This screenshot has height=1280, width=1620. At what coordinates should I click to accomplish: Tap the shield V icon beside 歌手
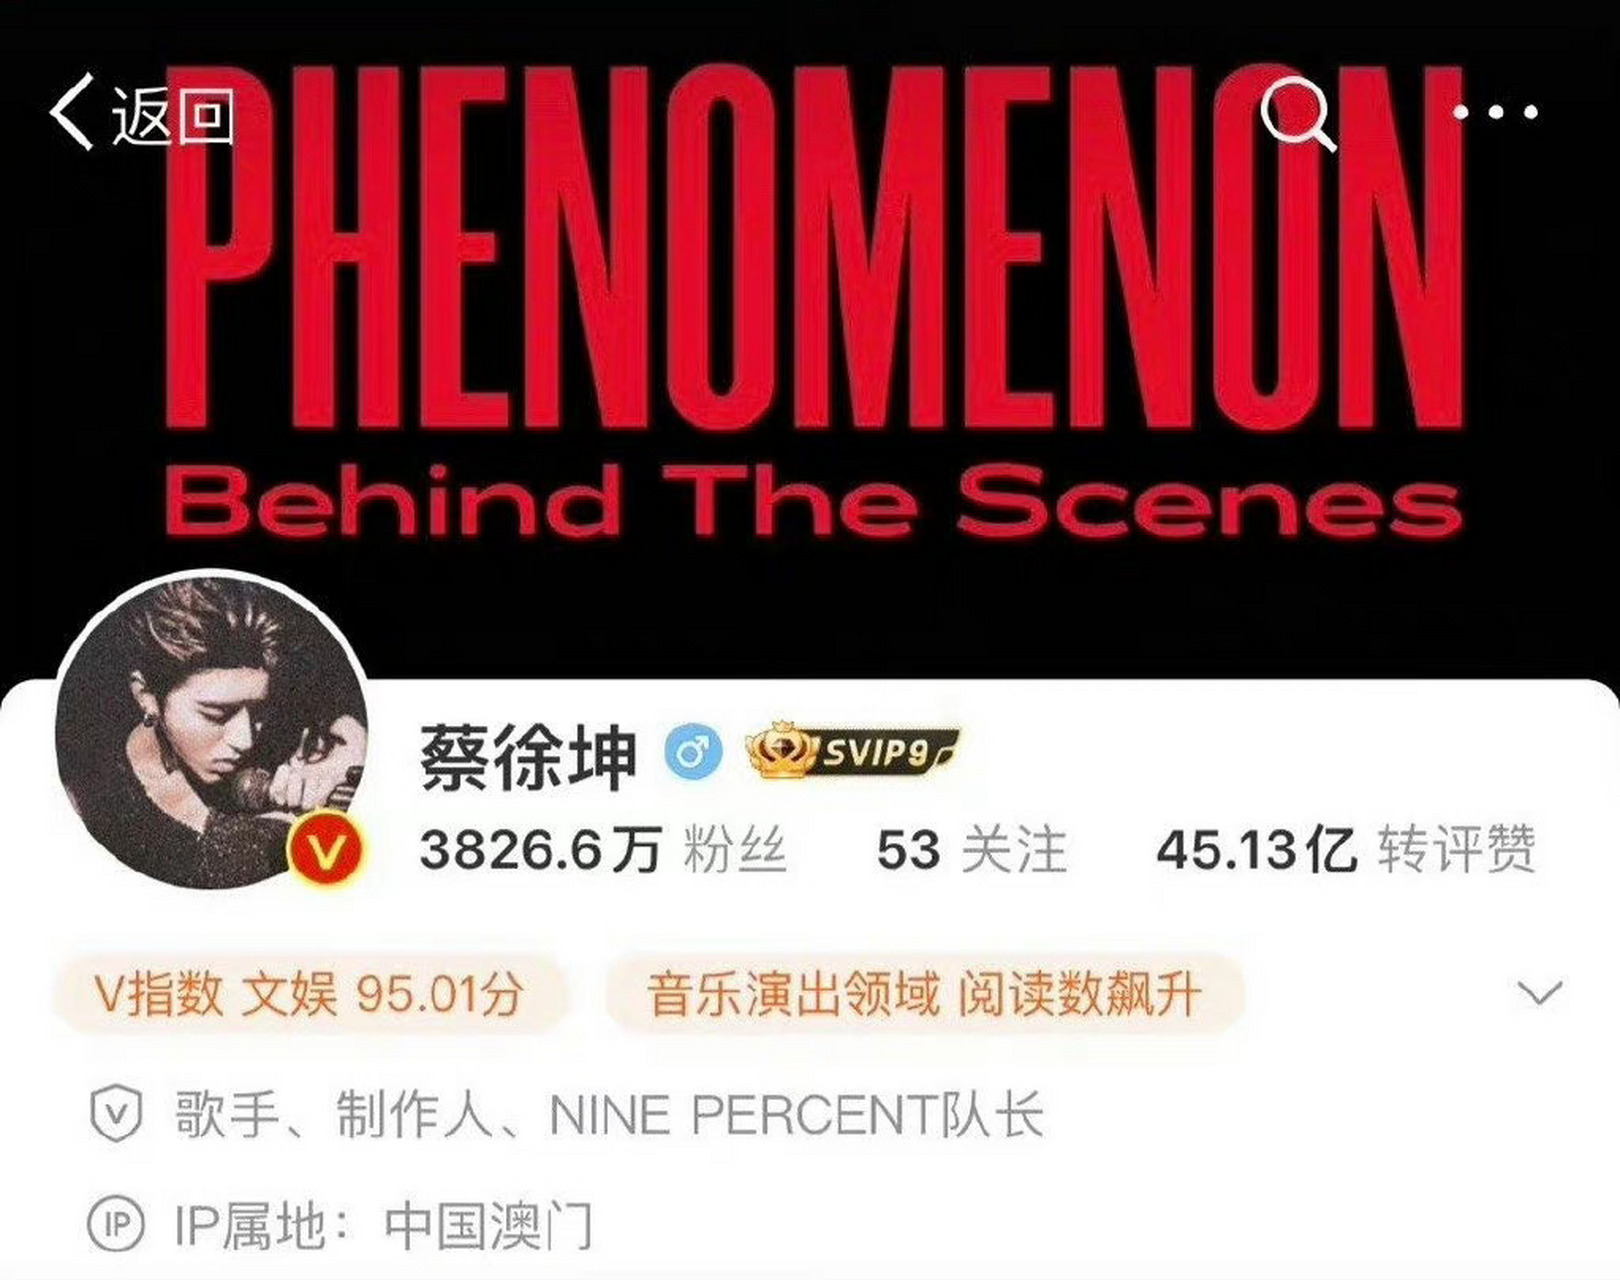pos(116,1114)
